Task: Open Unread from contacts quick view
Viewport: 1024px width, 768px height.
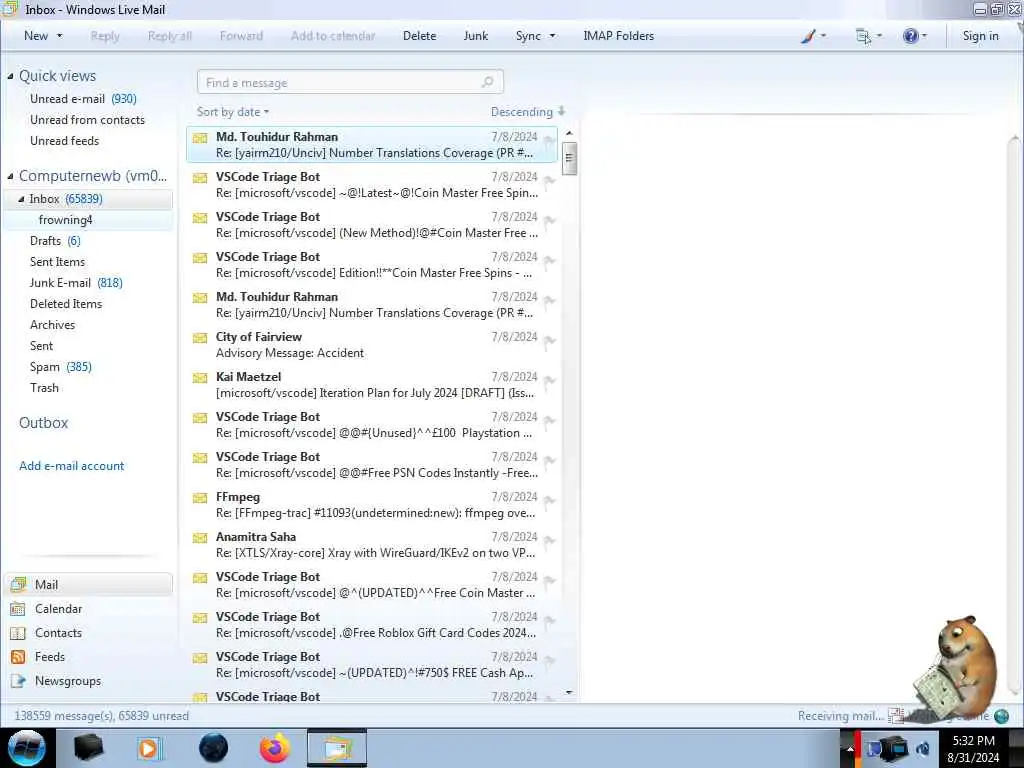Action: [88, 120]
